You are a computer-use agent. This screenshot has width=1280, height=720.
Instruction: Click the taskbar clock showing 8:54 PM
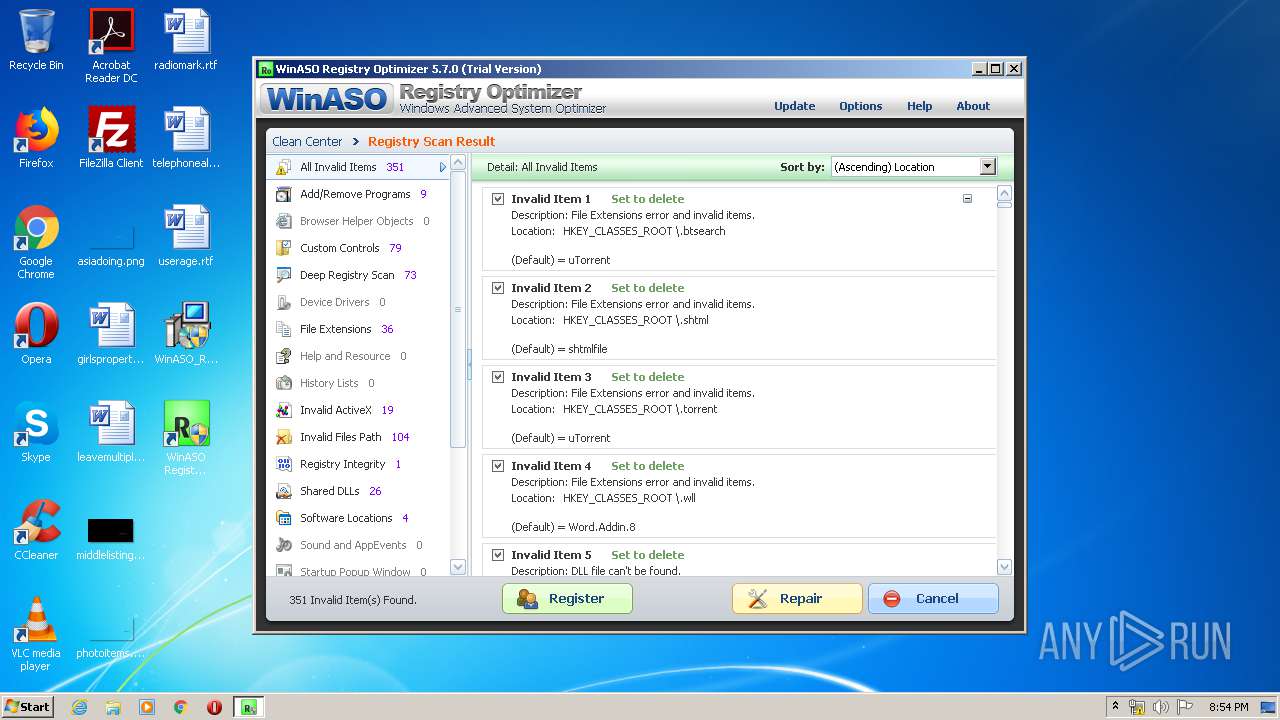tap(1228, 707)
